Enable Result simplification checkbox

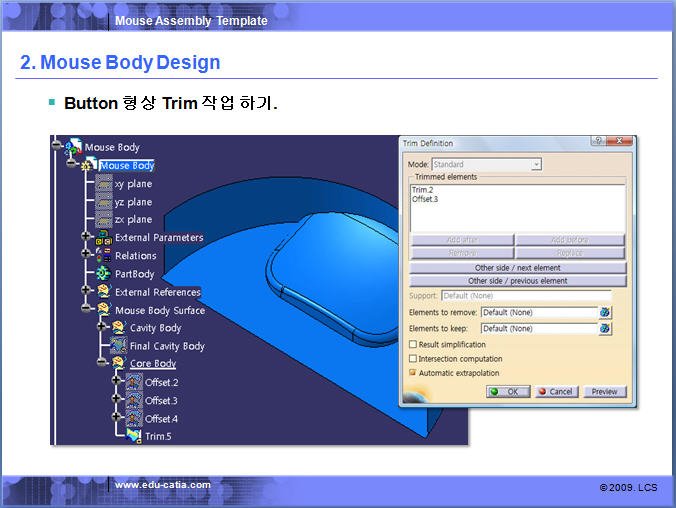(x=413, y=345)
